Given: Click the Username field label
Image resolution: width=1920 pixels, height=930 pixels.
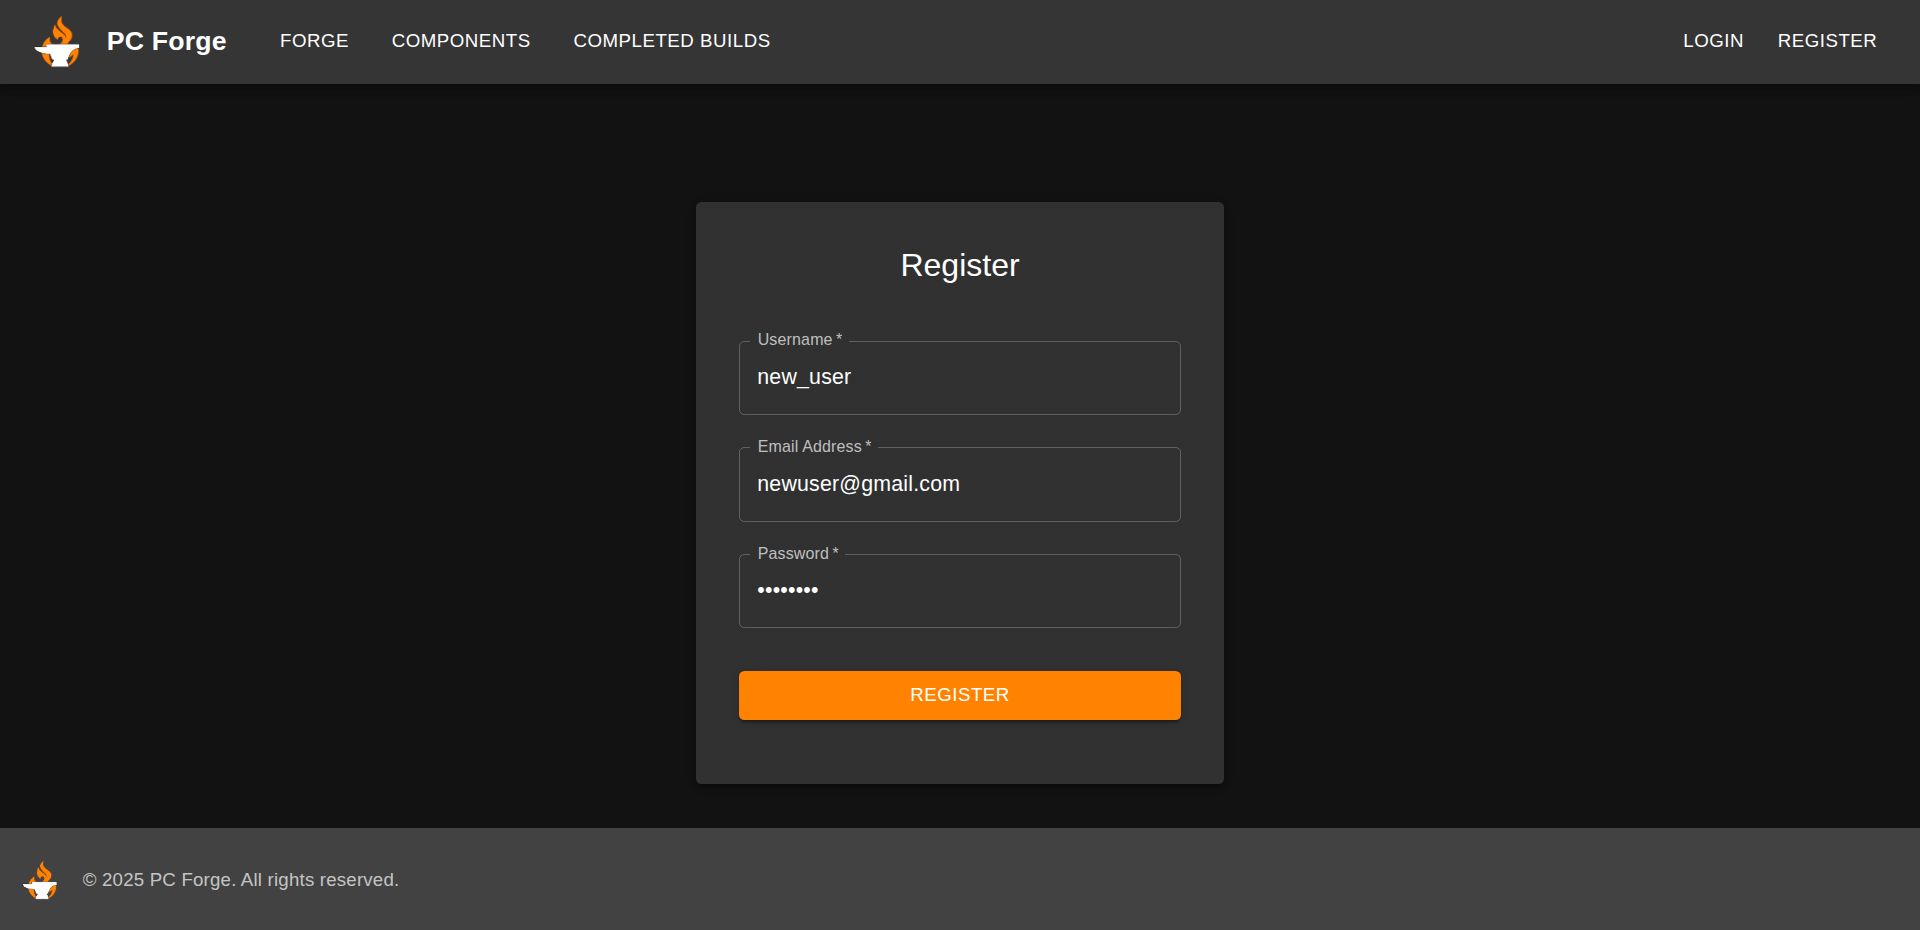Looking at the screenshot, I should point(798,340).
